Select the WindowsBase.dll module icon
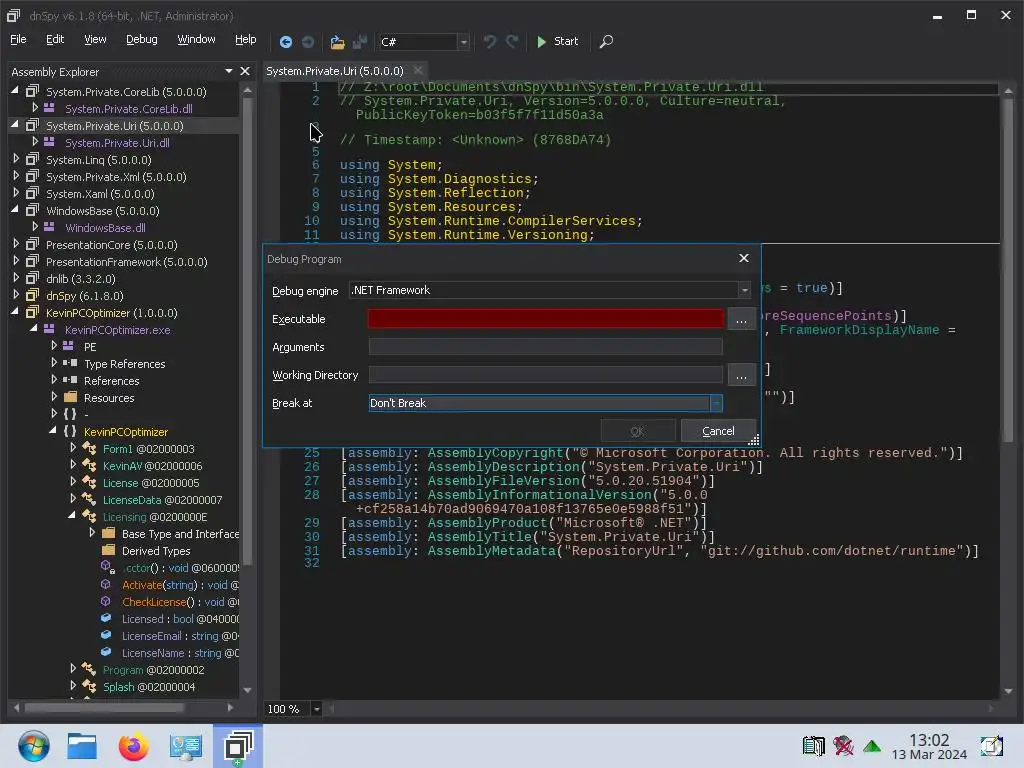 coord(50,227)
